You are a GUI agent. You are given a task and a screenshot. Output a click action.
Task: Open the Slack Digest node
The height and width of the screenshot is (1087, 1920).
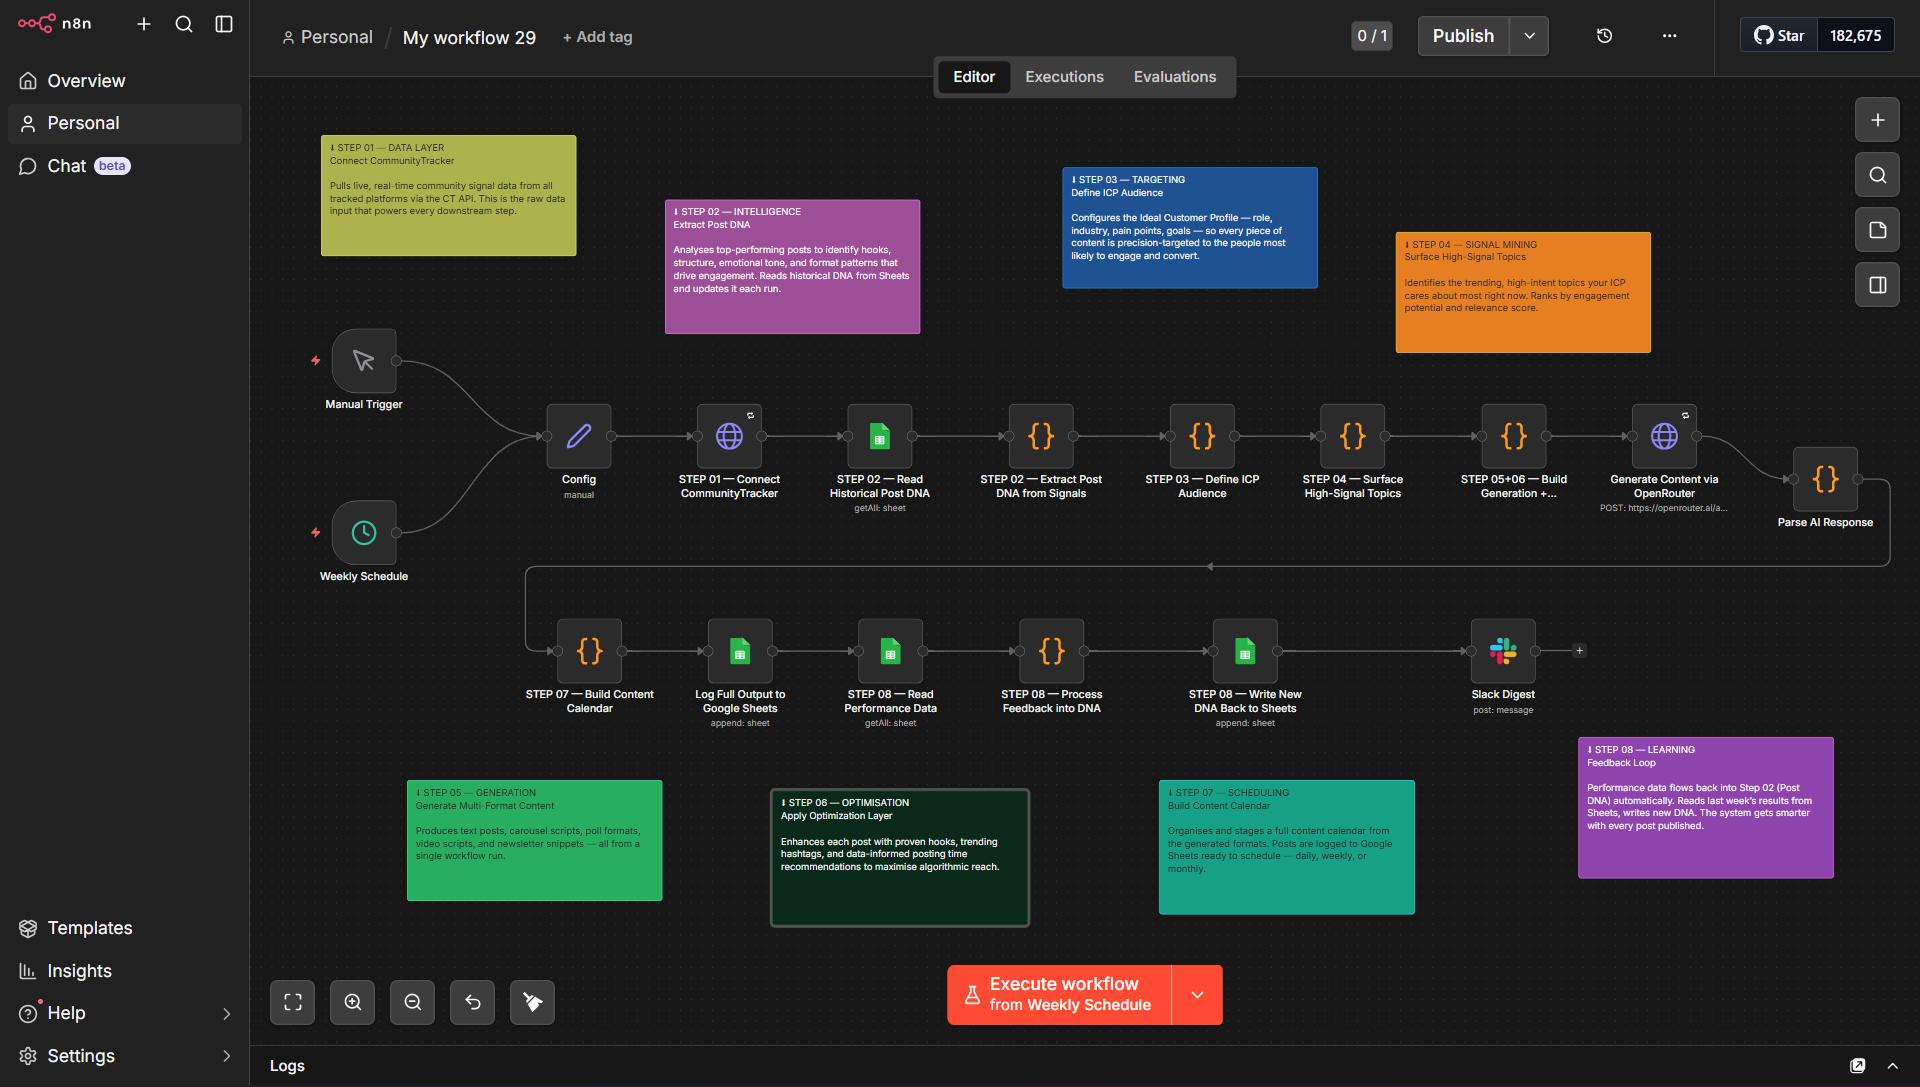coord(1502,651)
